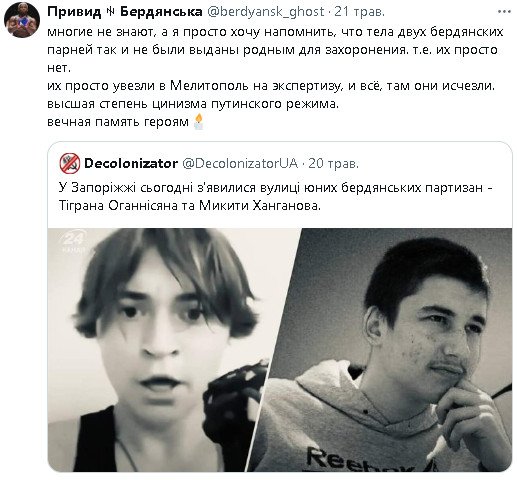
Task: Open the Привид Бердянська profile avatar
Action: [x=22, y=19]
